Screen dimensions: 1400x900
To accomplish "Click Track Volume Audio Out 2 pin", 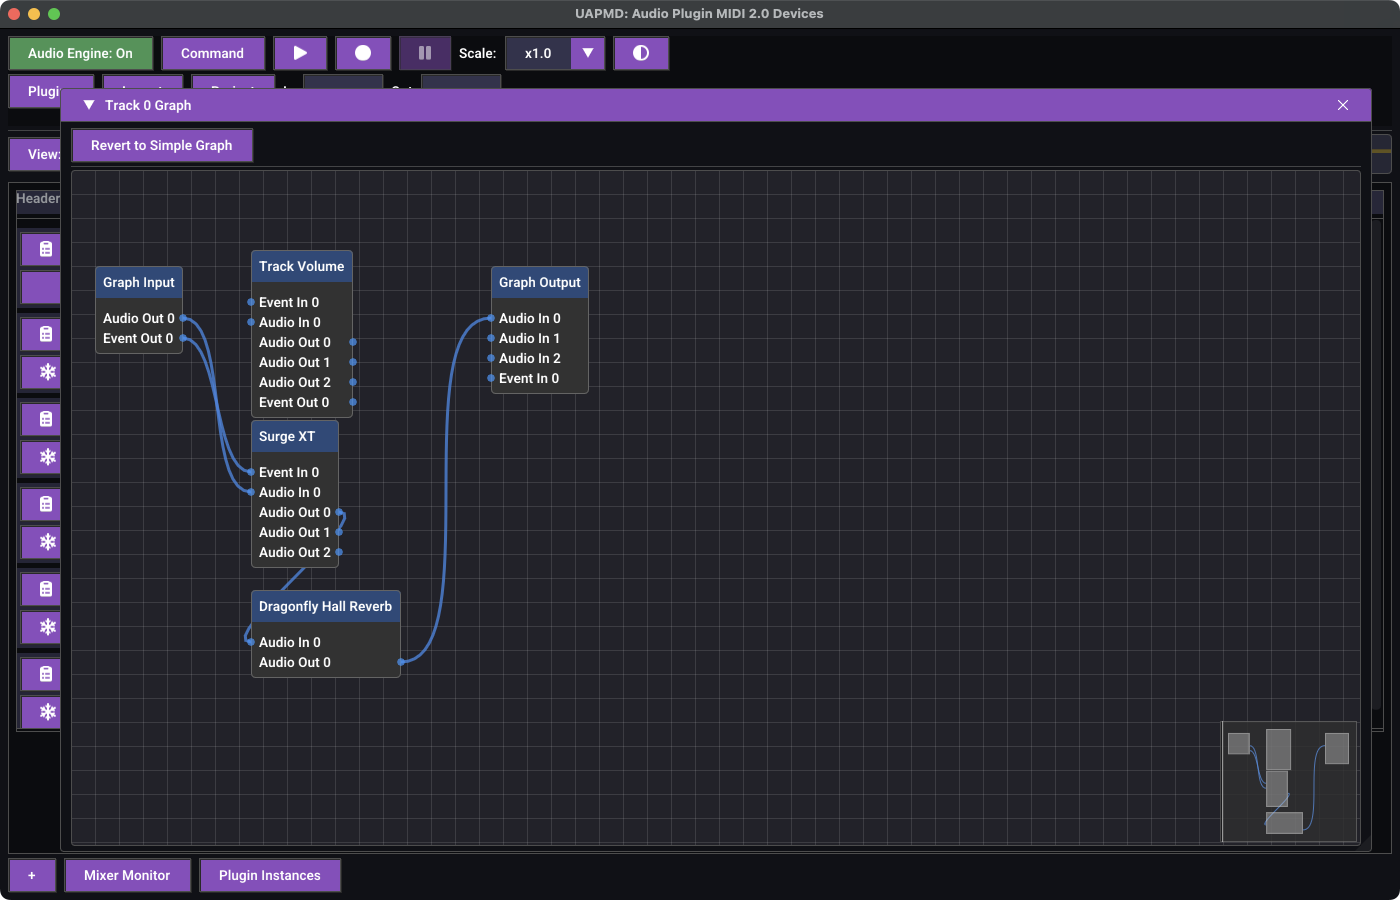I will [x=353, y=382].
